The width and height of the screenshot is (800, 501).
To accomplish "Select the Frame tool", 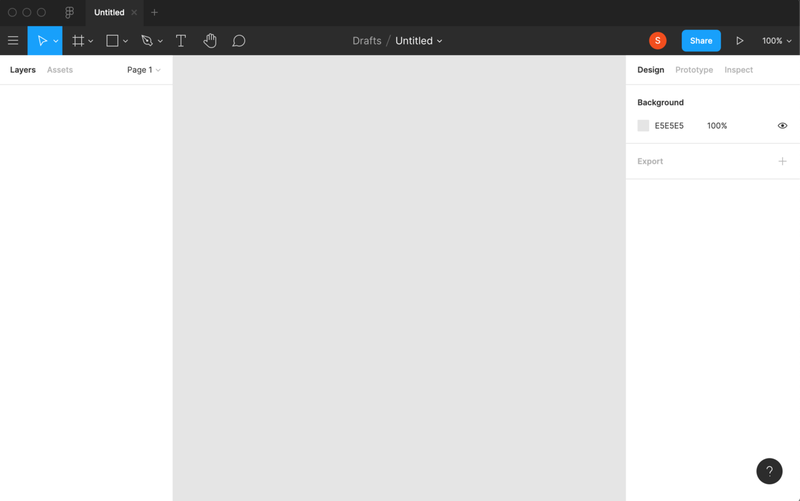I will click(x=78, y=41).
